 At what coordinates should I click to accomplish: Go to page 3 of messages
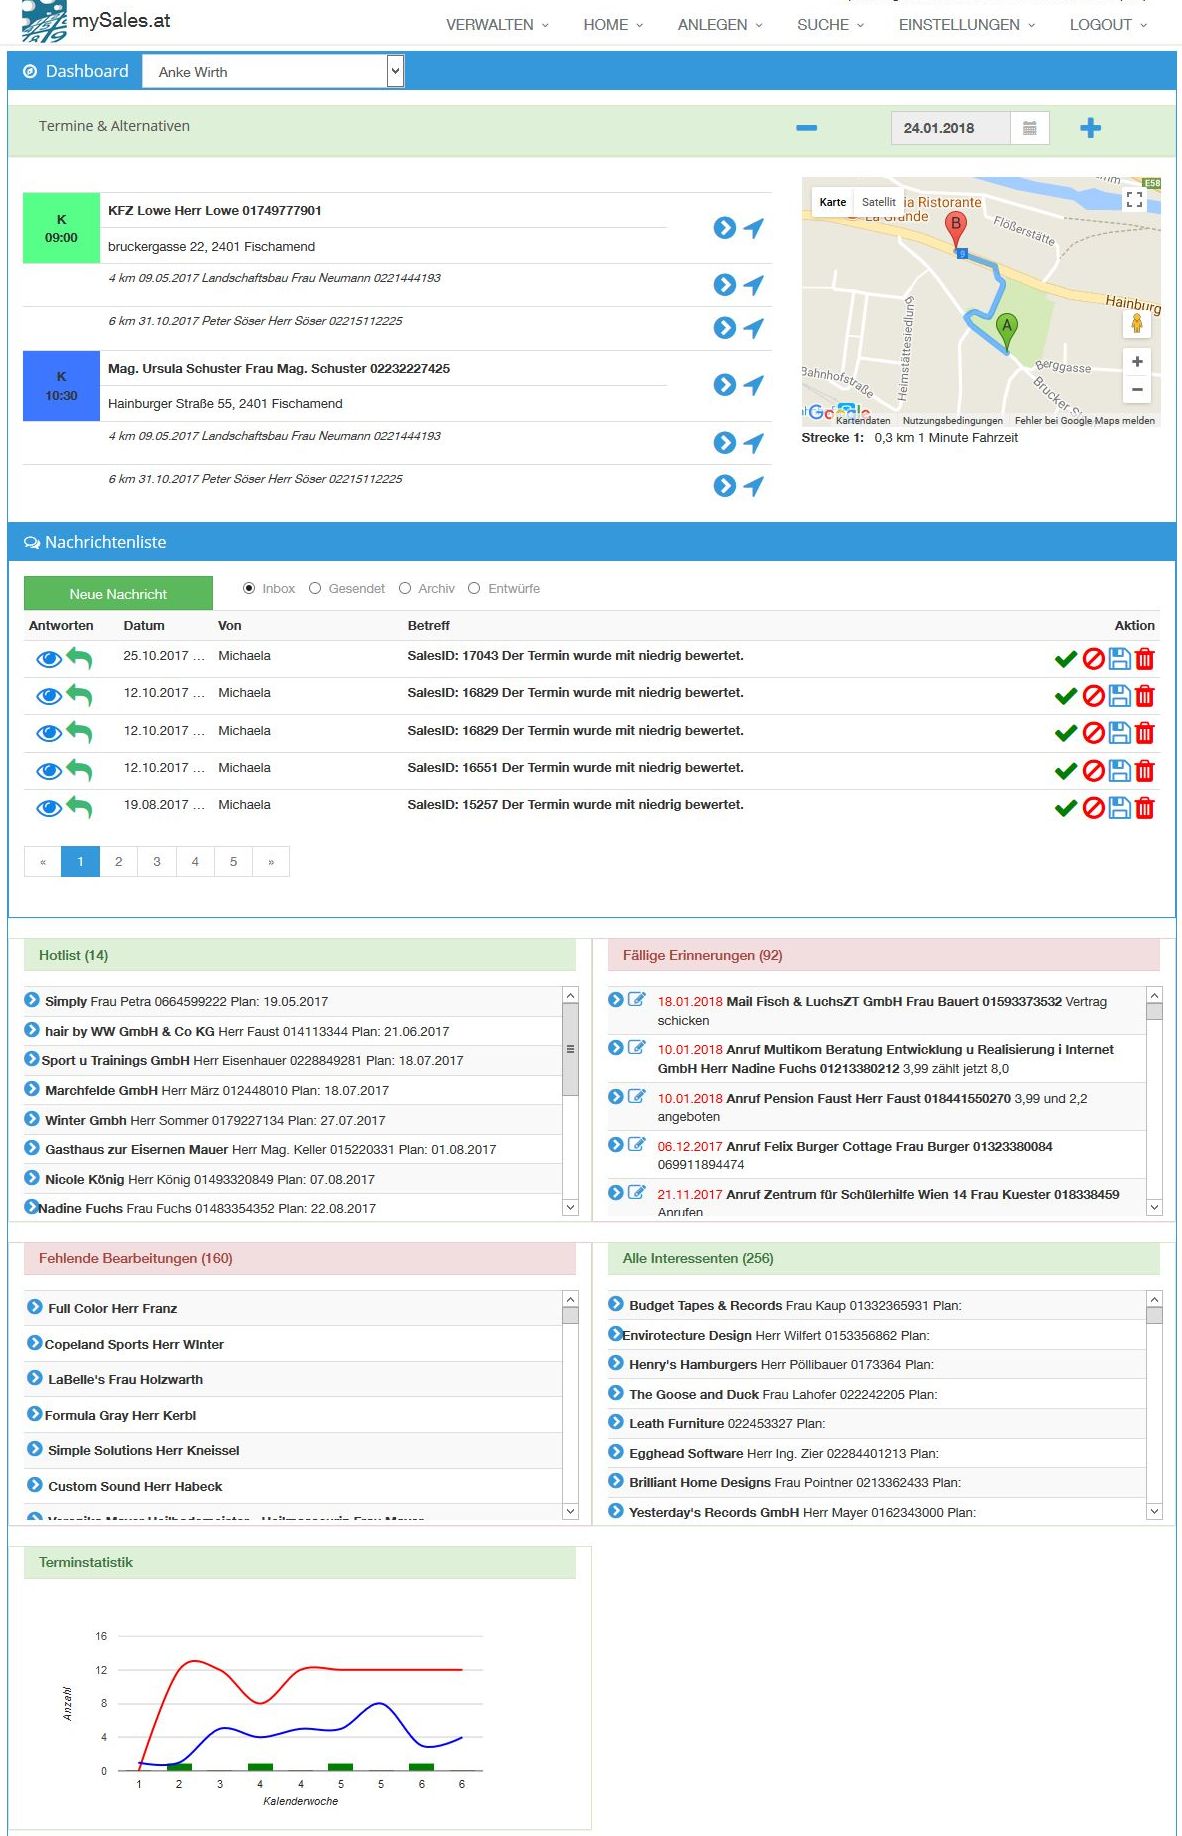(x=157, y=862)
